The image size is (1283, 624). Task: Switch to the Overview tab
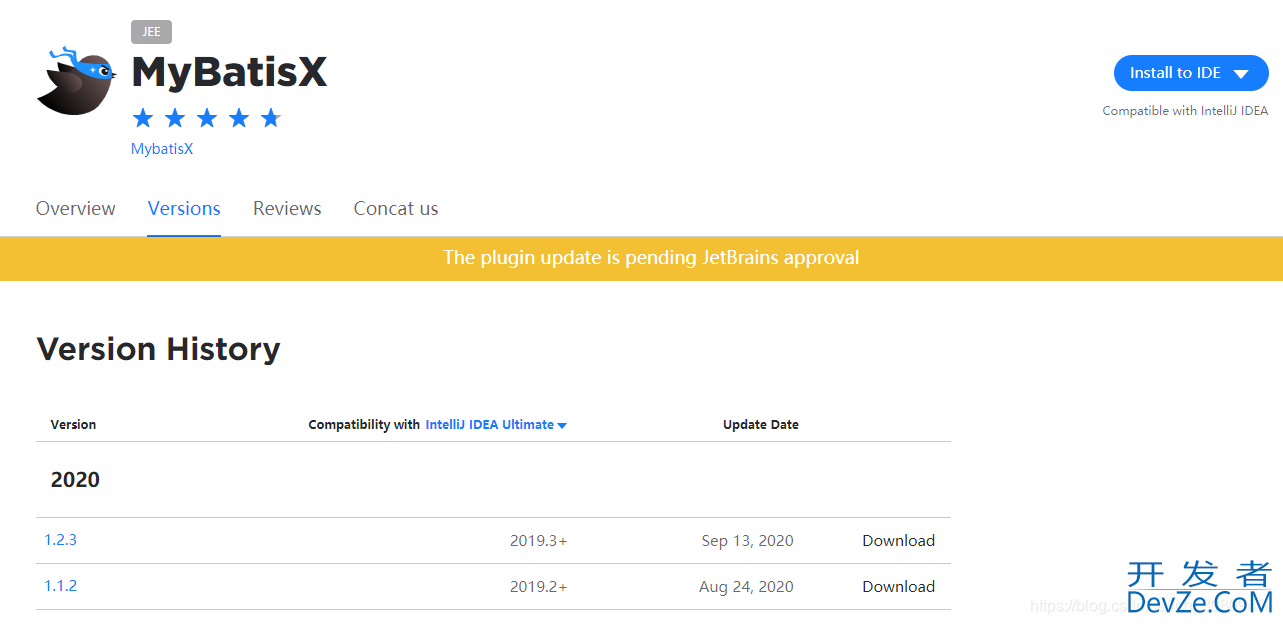[x=76, y=209]
